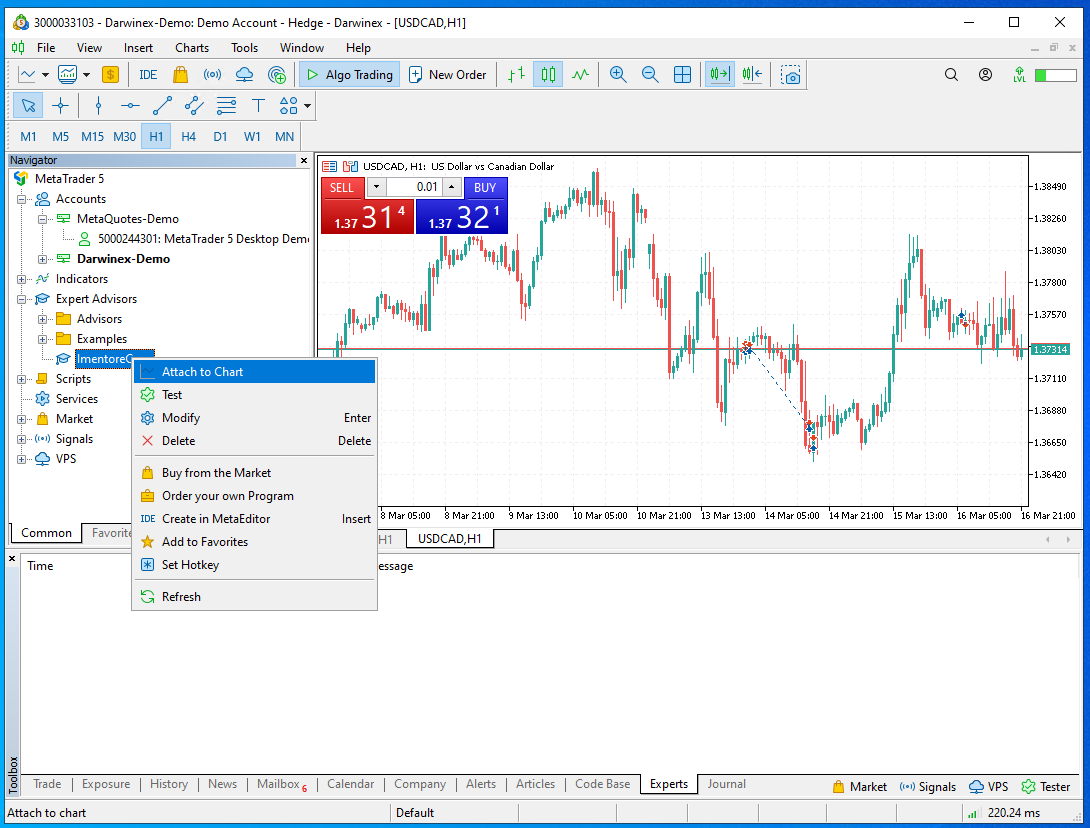This screenshot has width=1090, height=828.
Task: Choose Add to Favorites in context menu
Action: [254, 542]
